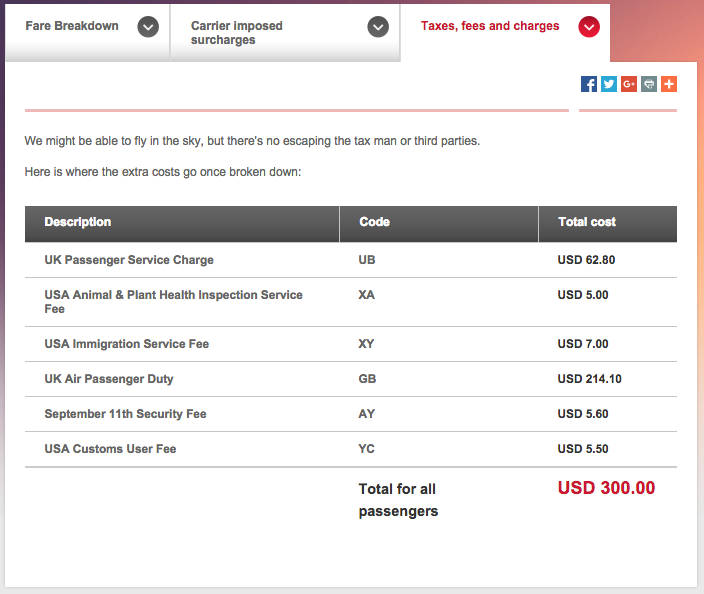Expand the Fare Breakdown chevron

pyautogui.click(x=148, y=27)
